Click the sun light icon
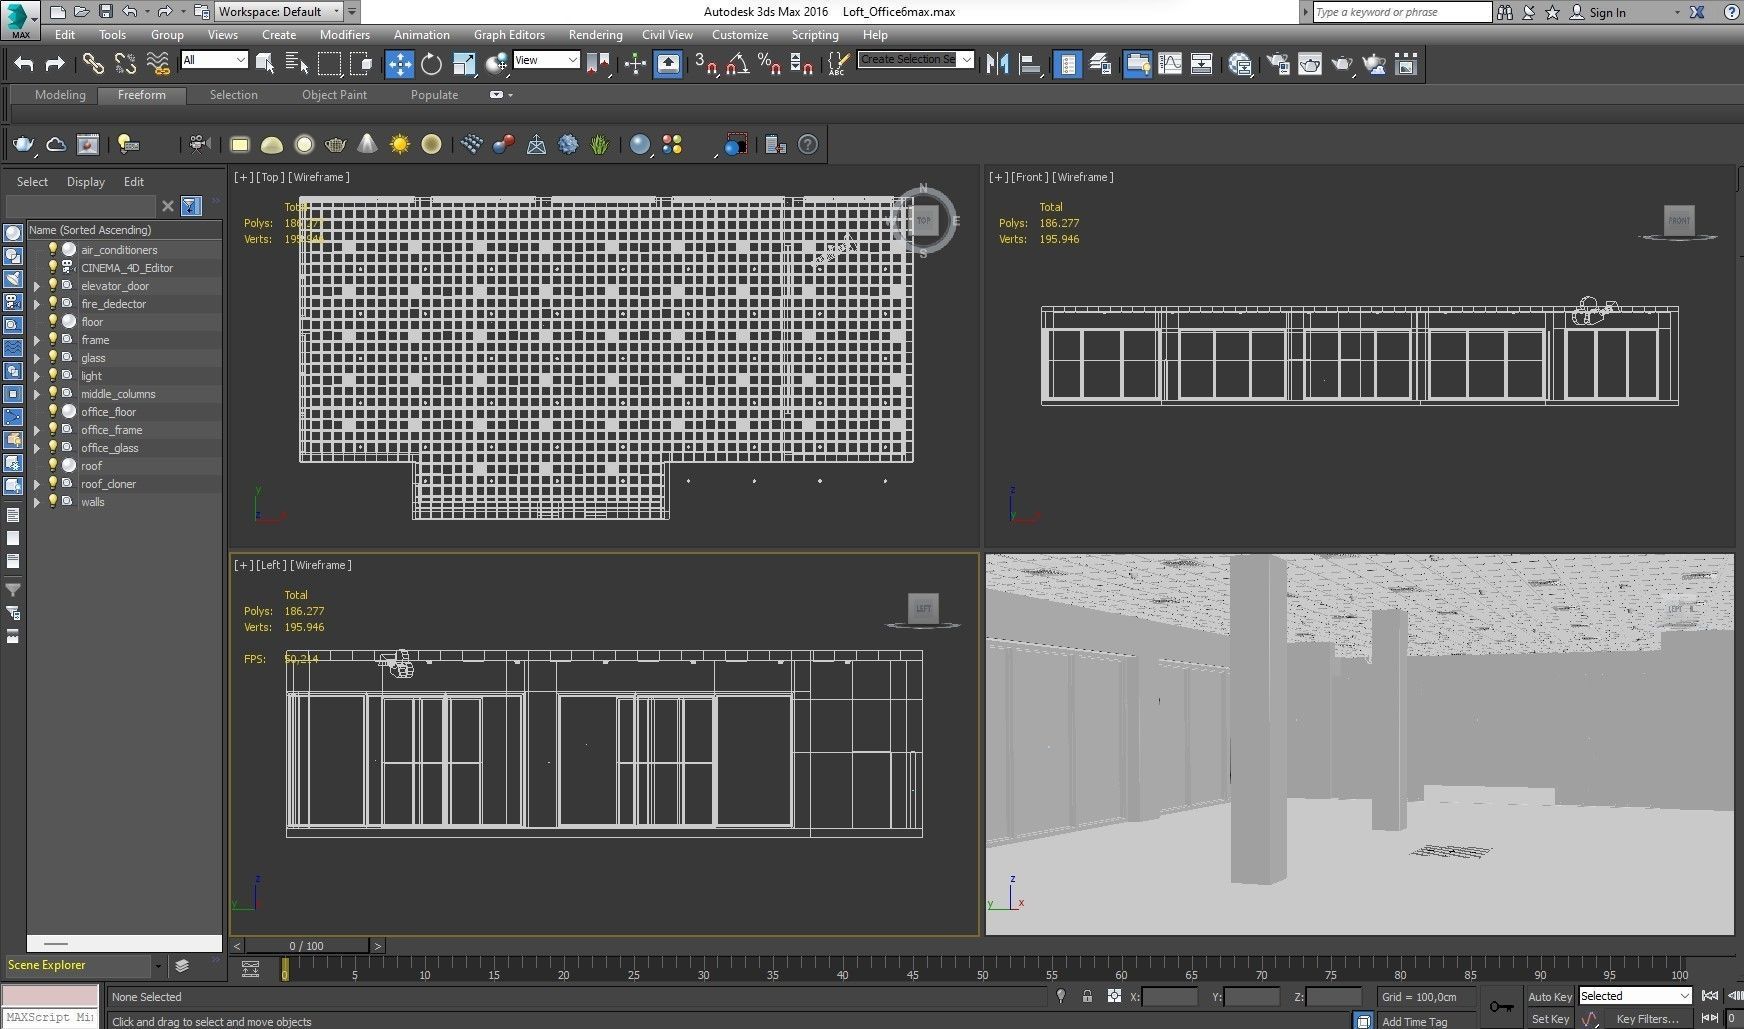Screen dimensions: 1744x1029 [x=400, y=145]
